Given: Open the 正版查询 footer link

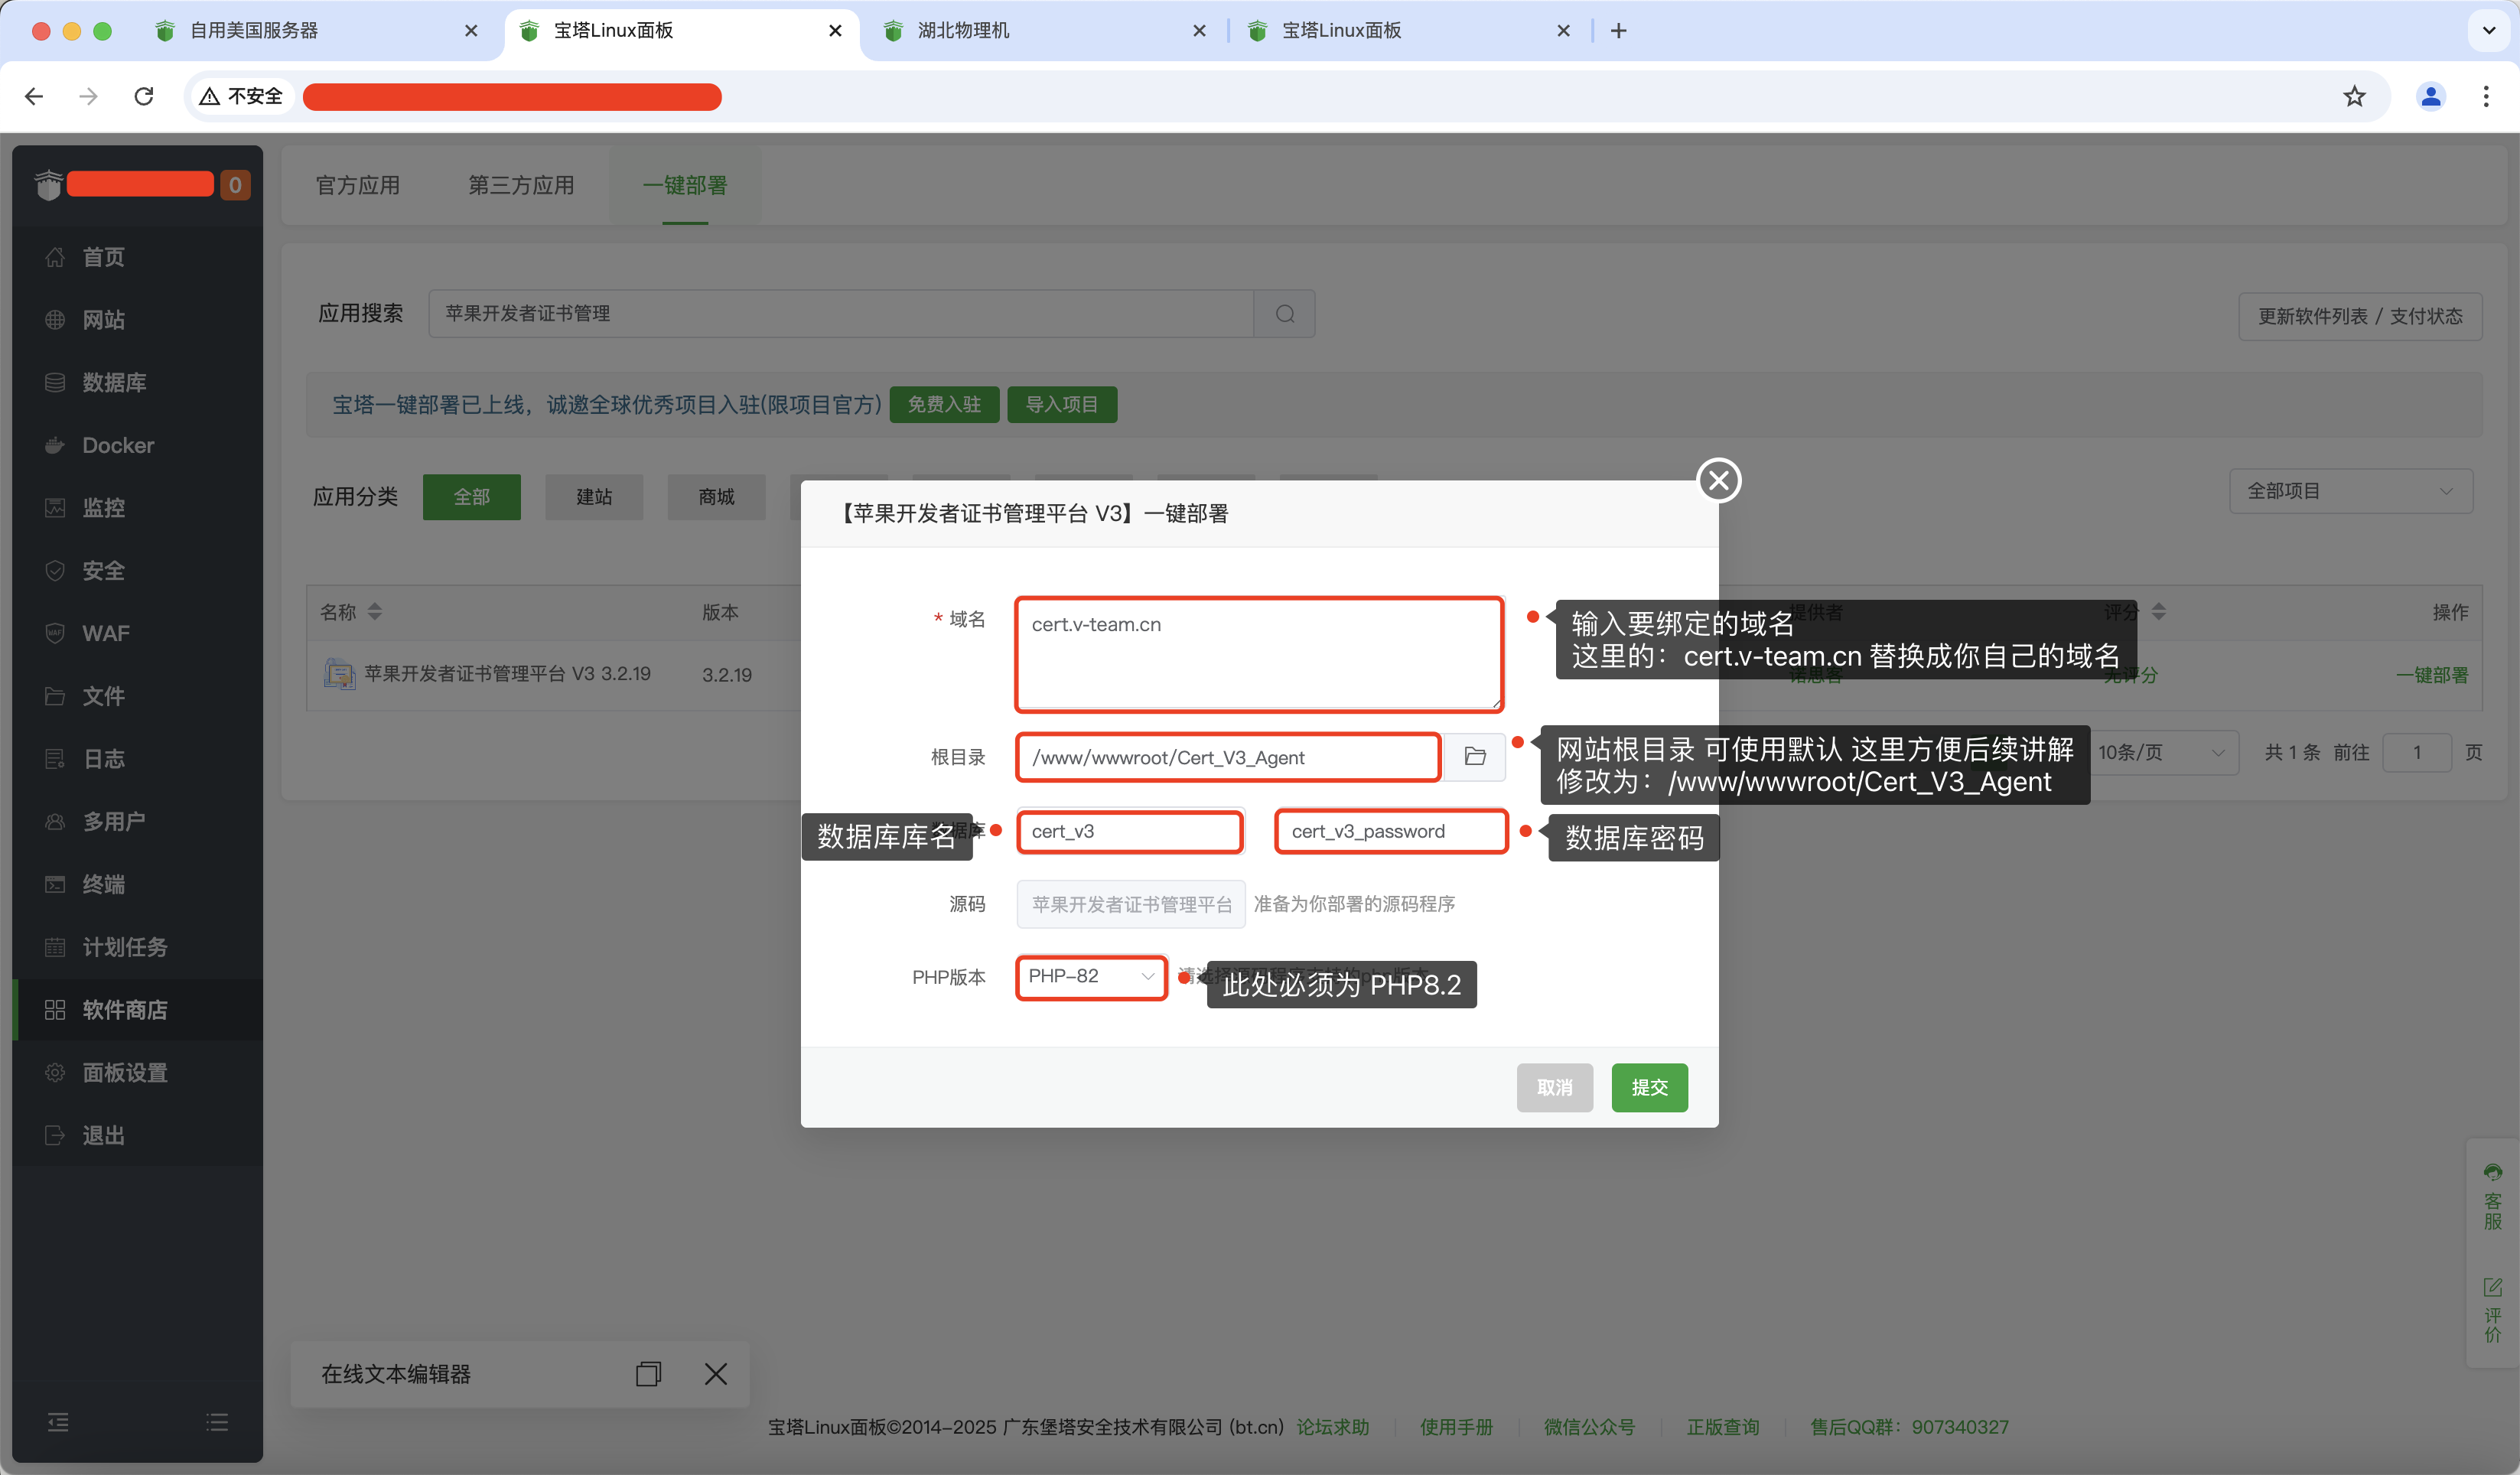Looking at the screenshot, I should [x=1723, y=1427].
